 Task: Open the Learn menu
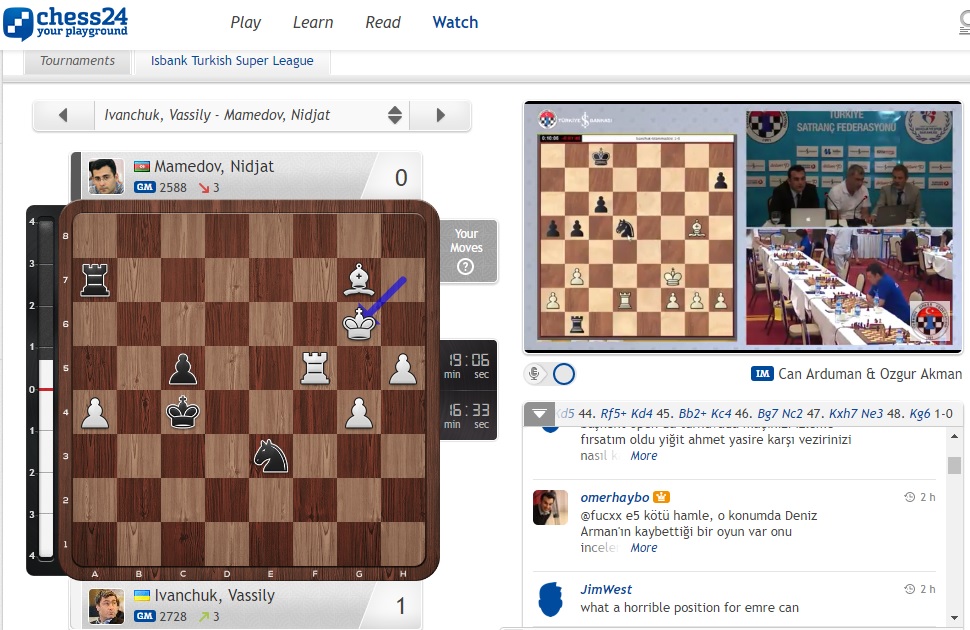point(313,23)
